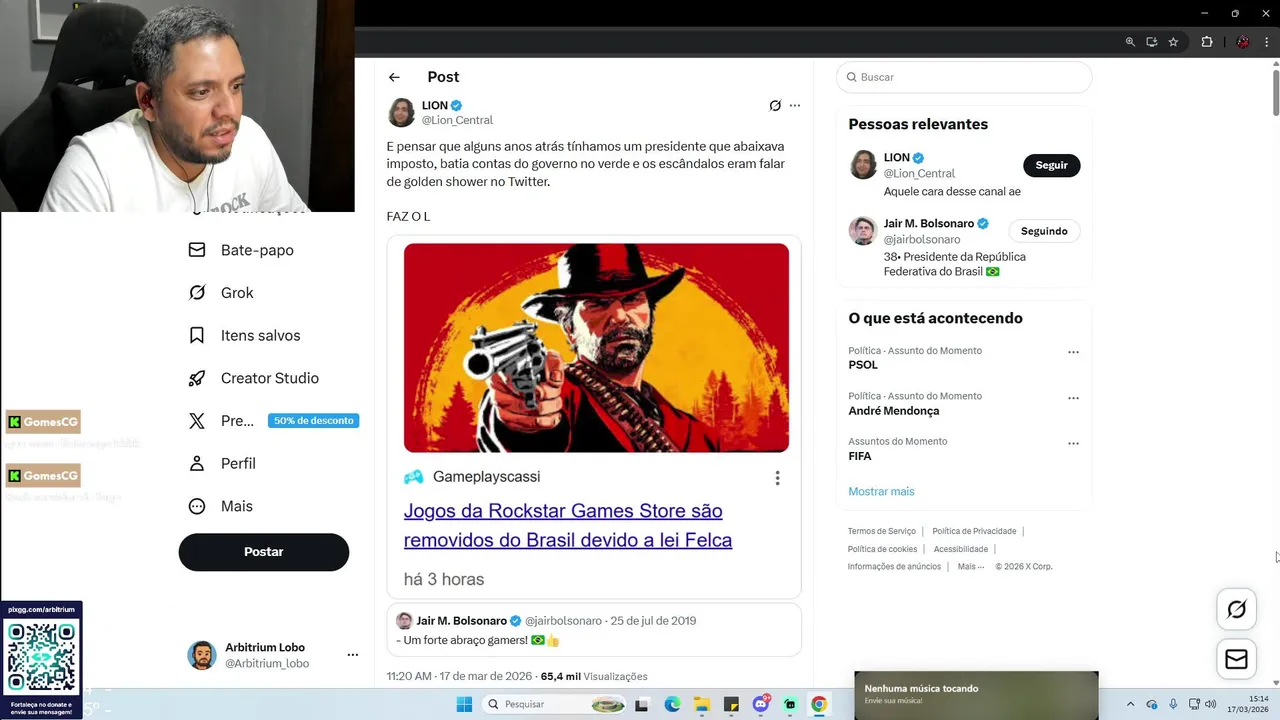Click the Gameplayscassi source name
1280x720 pixels.
click(x=486, y=477)
